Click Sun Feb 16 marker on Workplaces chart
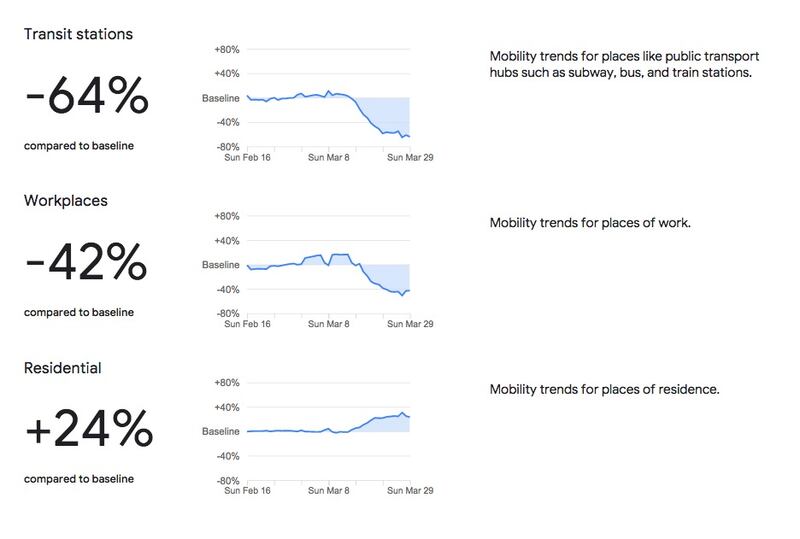This screenshot has width=800, height=539. pyautogui.click(x=247, y=324)
